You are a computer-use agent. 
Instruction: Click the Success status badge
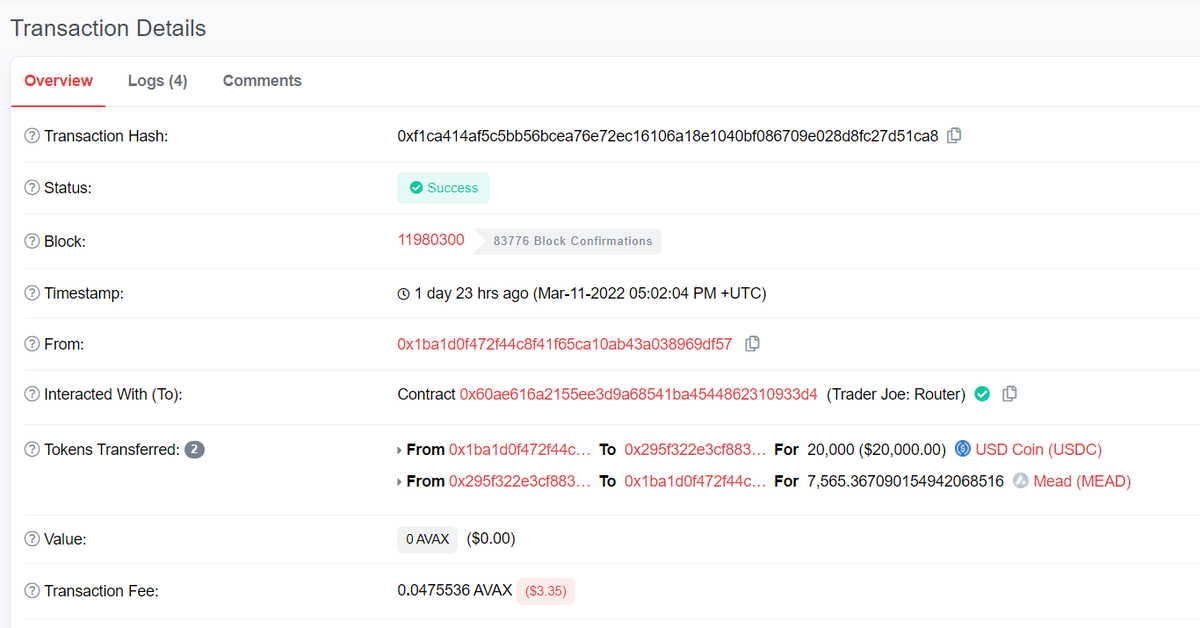tap(444, 188)
